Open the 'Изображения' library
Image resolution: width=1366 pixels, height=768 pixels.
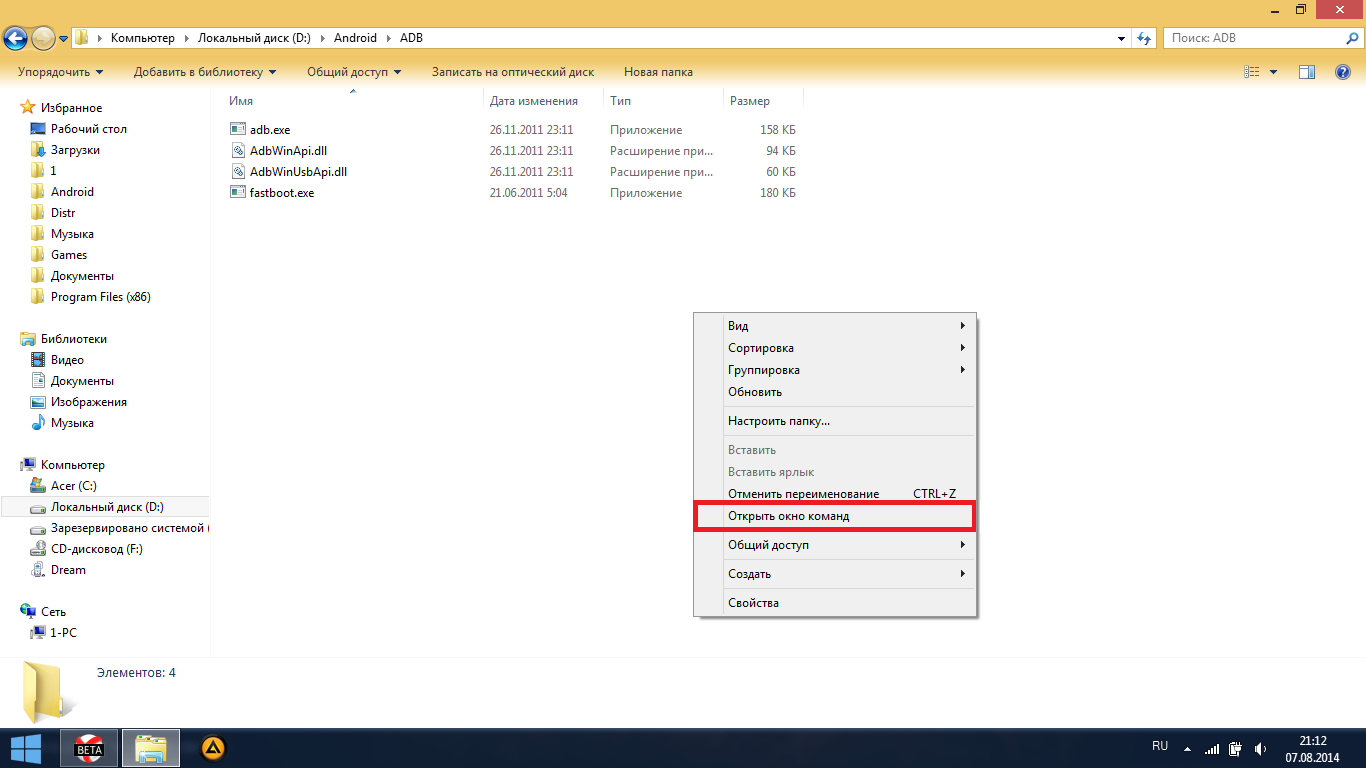point(89,401)
